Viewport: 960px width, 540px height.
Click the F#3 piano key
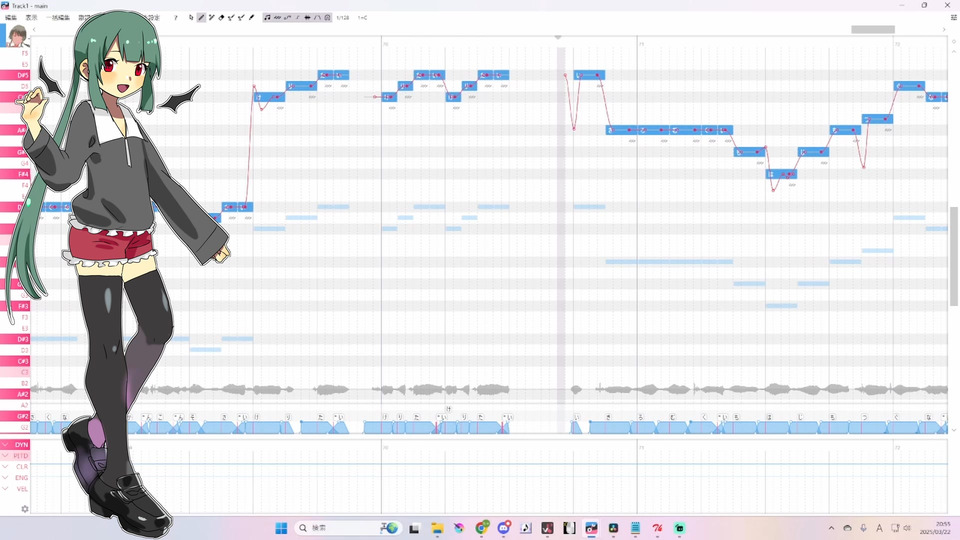point(15,306)
